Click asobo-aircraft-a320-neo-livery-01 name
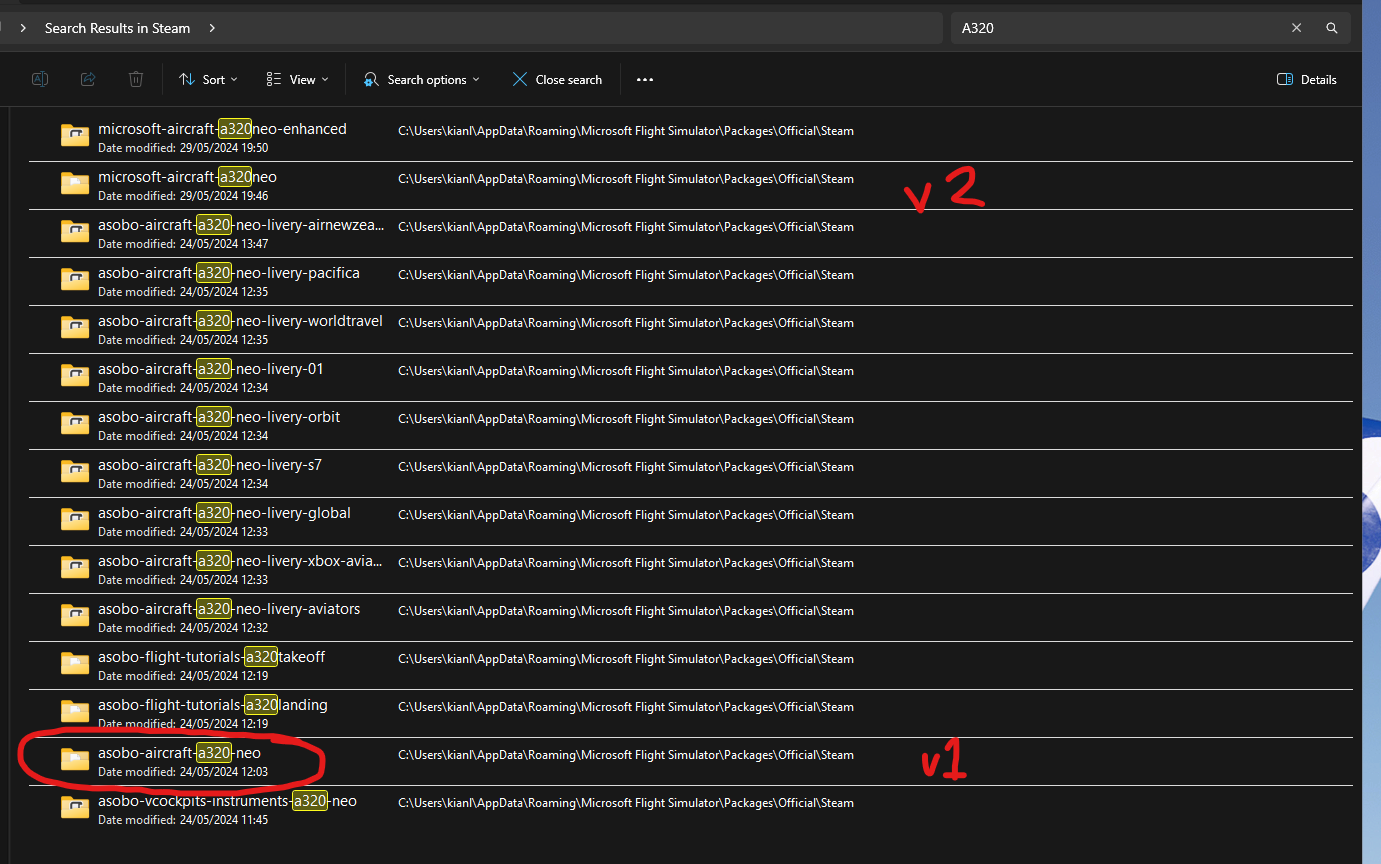Viewport: 1381px width, 864px height. point(211,369)
